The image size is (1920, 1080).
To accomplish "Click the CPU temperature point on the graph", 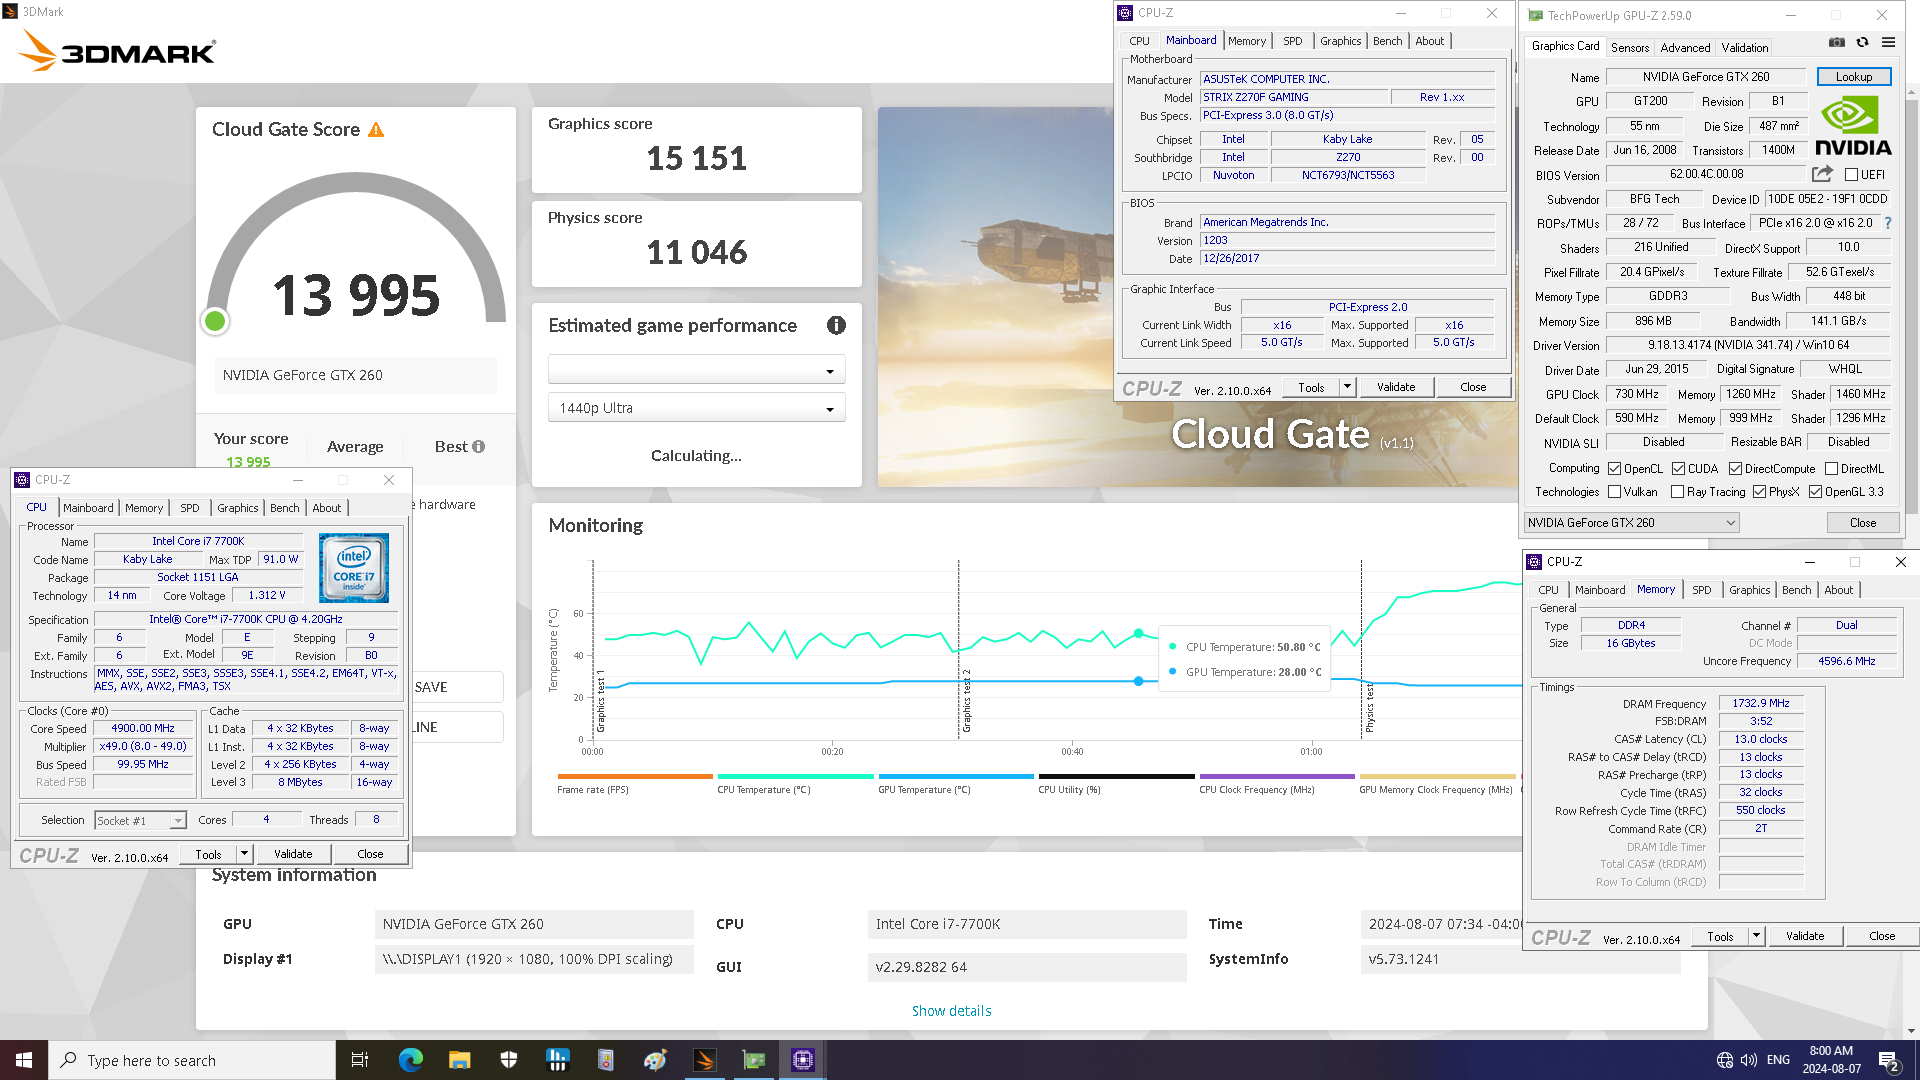I will 1138,633.
